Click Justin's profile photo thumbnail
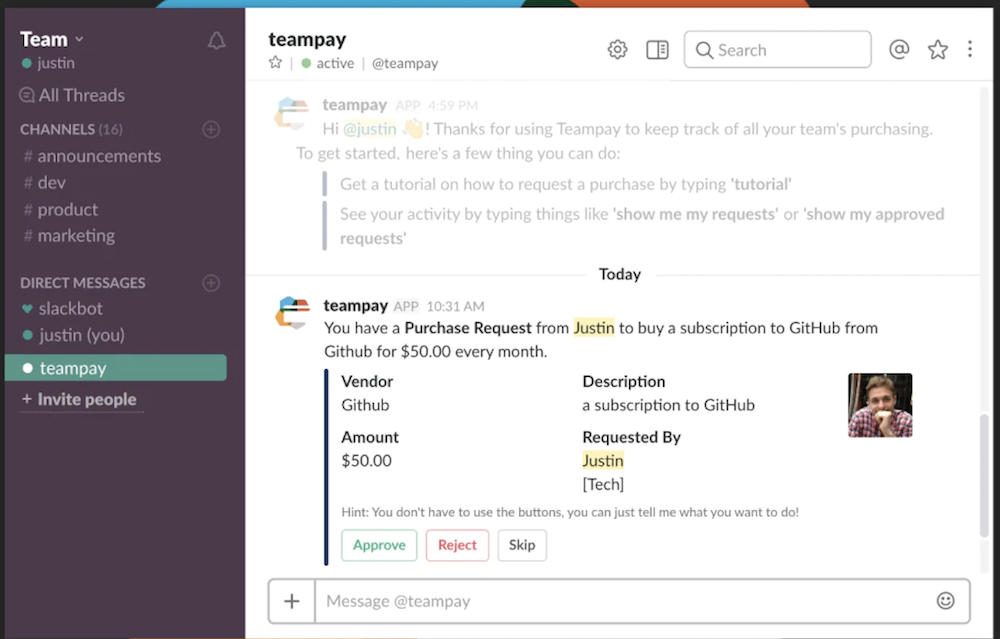Screen dimensions: 1000x639 click(880, 405)
